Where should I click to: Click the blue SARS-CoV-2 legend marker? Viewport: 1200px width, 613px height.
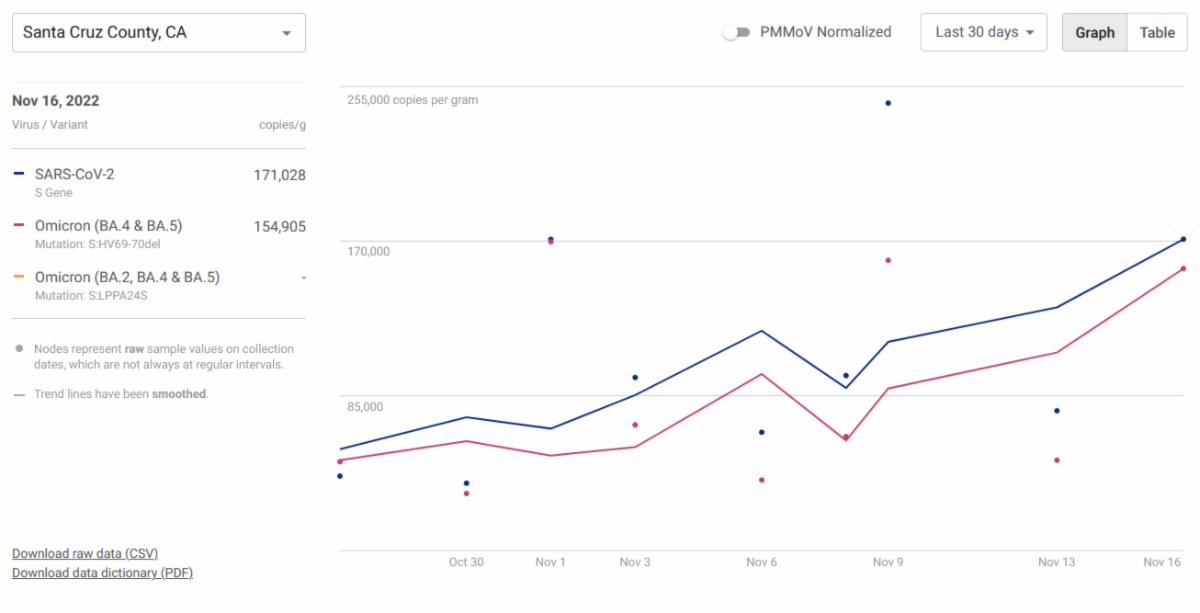click(x=19, y=175)
